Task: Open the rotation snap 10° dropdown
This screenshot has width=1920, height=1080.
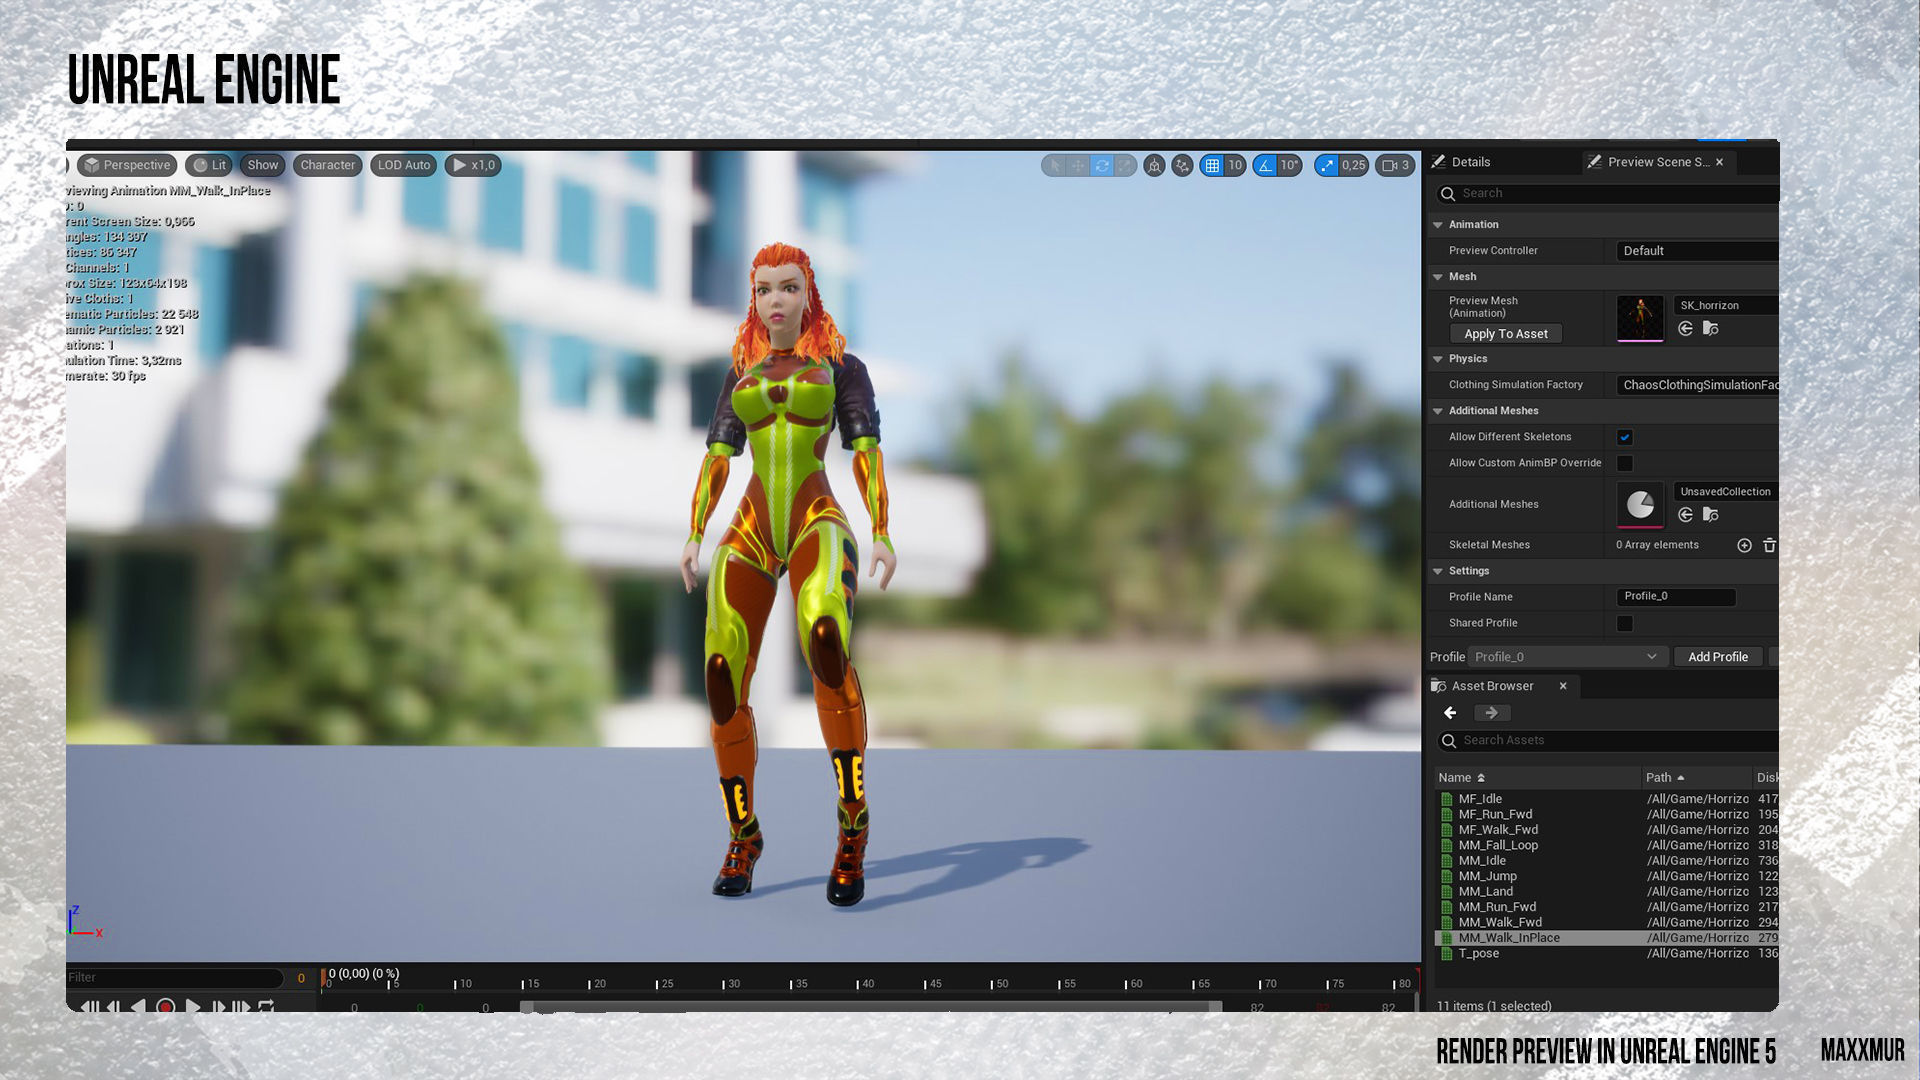Action: pos(1290,165)
